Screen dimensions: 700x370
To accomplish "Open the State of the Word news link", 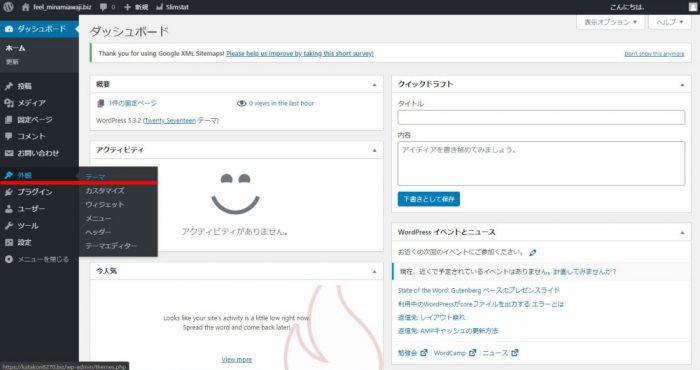I will (x=479, y=291).
